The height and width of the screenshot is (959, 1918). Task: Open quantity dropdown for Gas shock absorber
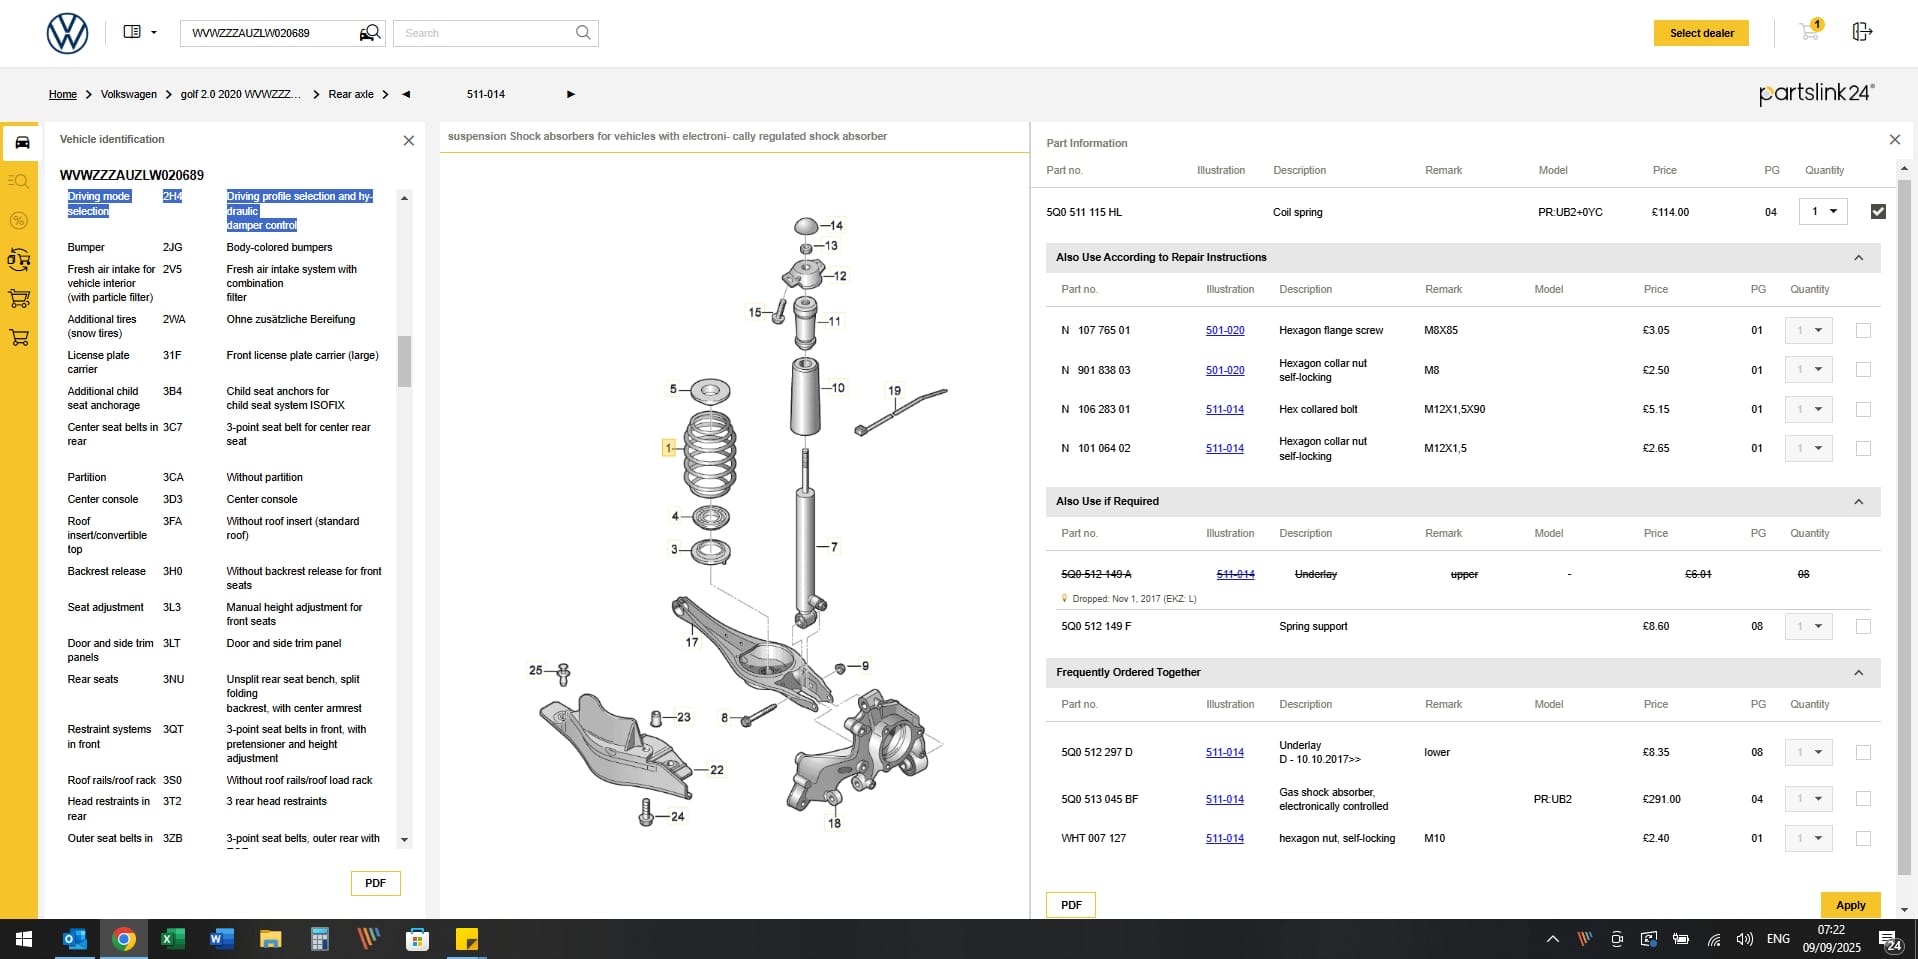click(x=1808, y=799)
